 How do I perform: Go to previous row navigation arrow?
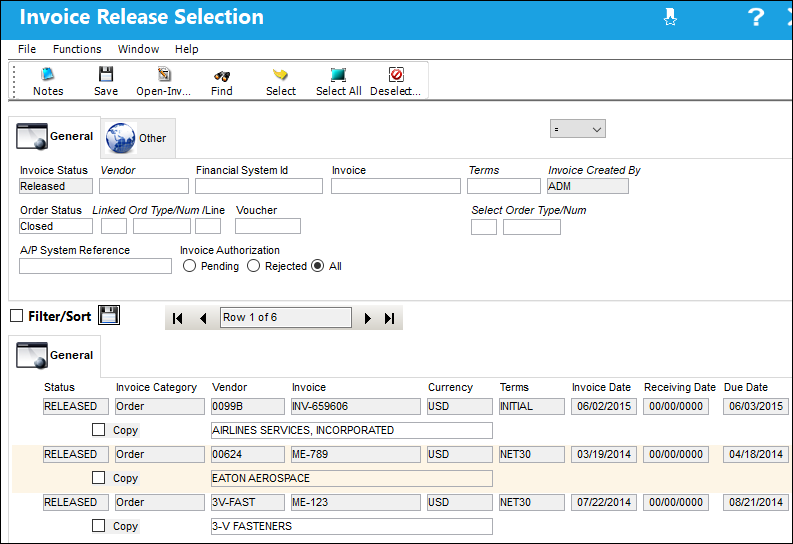203,319
